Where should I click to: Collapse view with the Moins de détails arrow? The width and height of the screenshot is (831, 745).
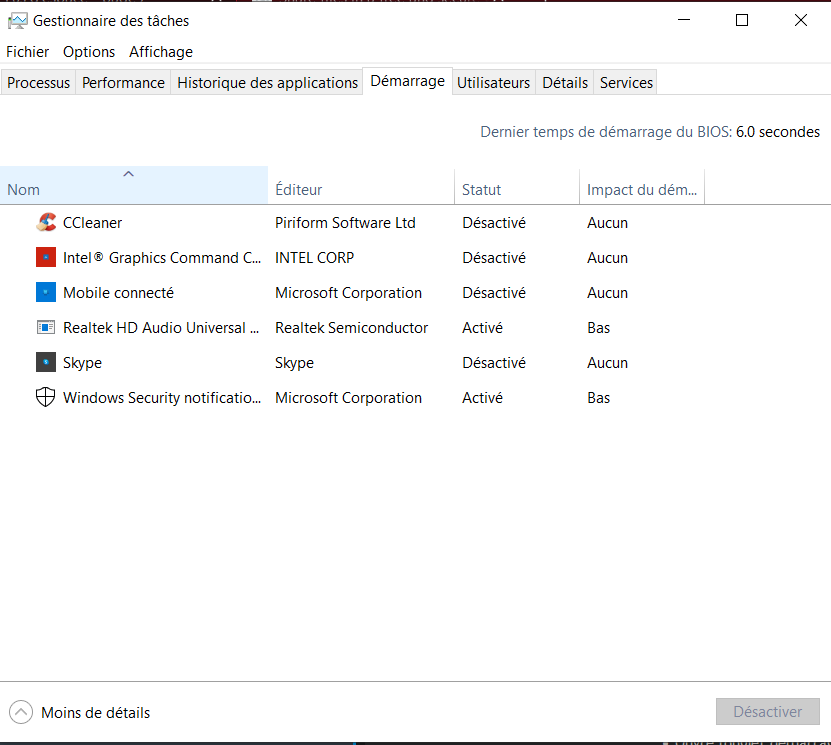[x=20, y=712]
